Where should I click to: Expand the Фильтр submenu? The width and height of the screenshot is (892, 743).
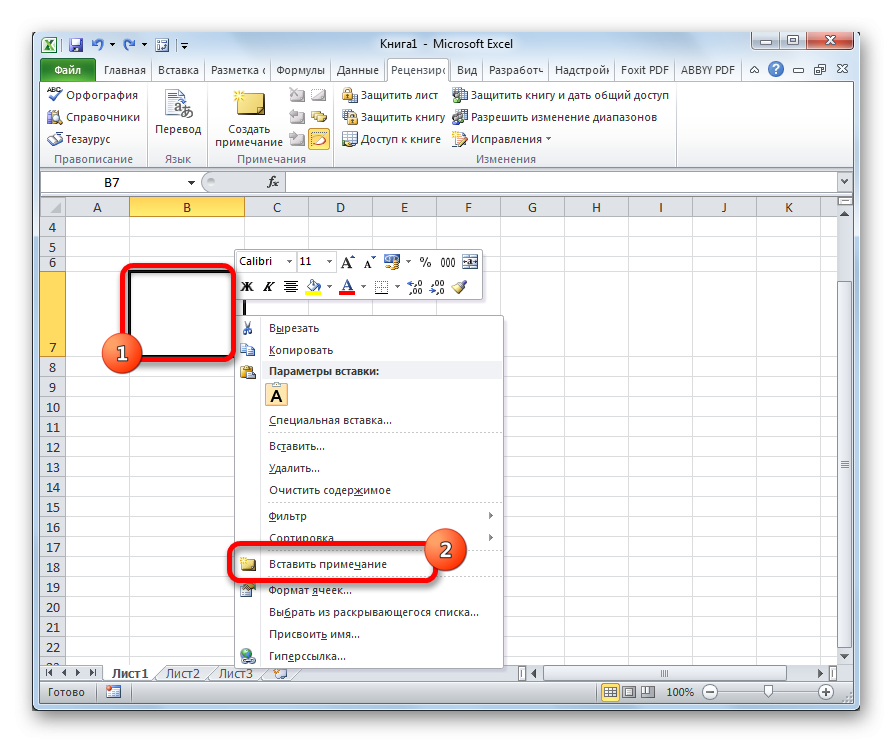pyautogui.click(x=369, y=516)
